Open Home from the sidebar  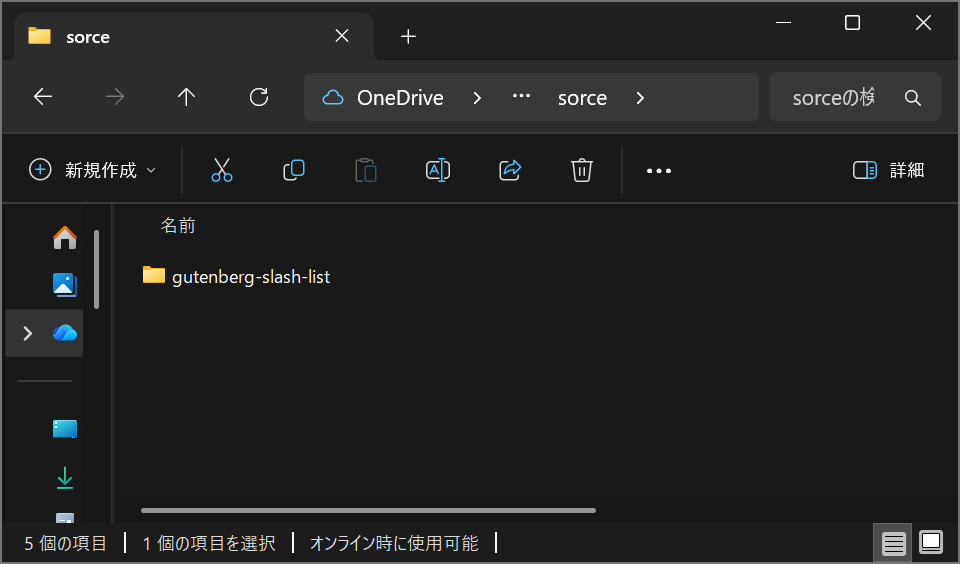click(65, 237)
